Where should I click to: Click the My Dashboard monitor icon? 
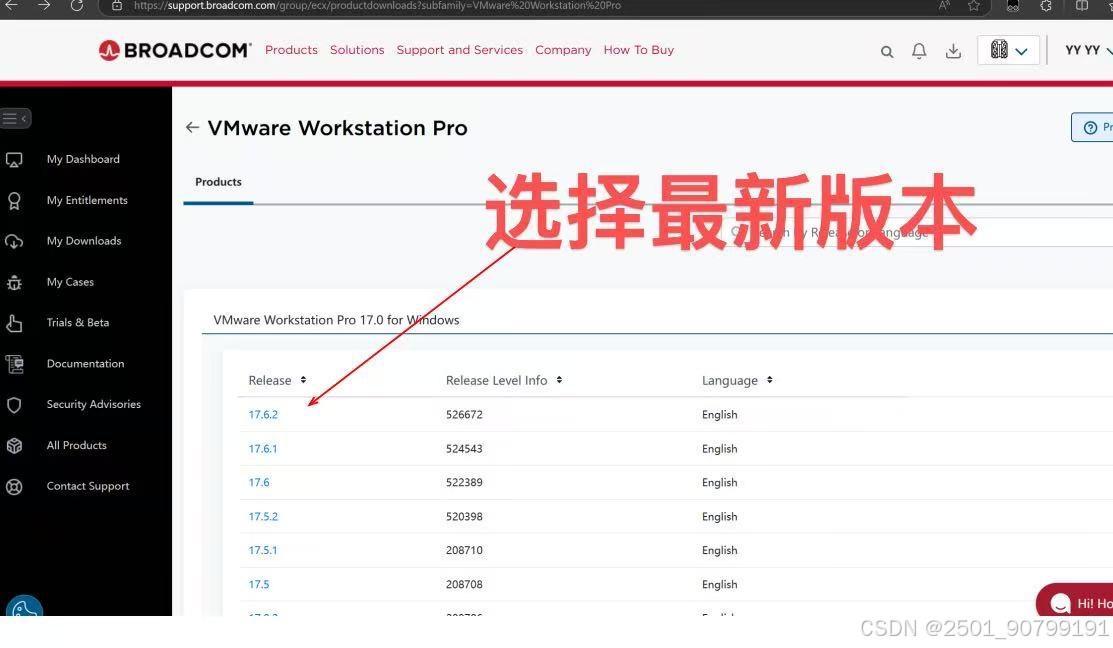click(14, 160)
